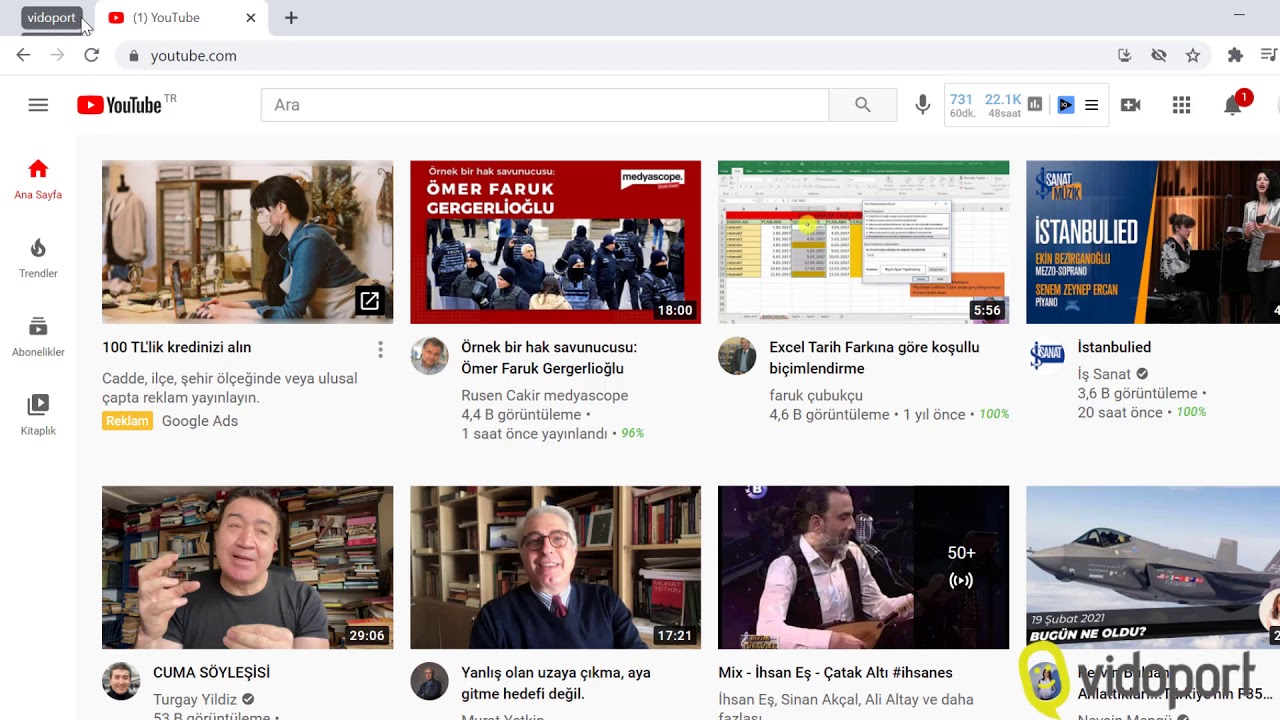
Task: Go back in the browser
Action: [23, 55]
